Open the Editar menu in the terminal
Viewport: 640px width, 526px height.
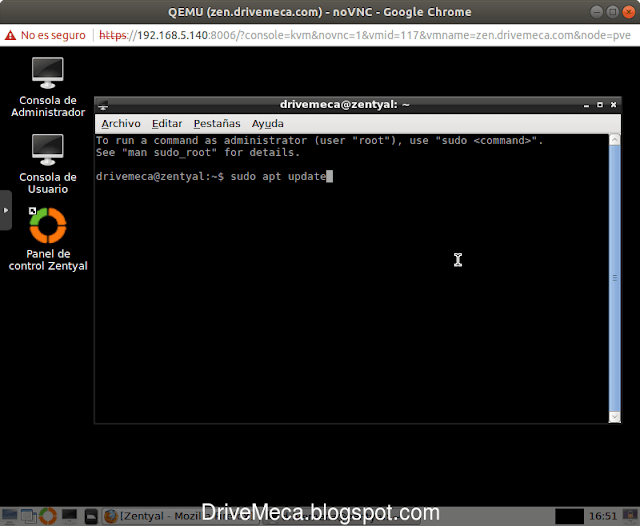tap(167, 124)
